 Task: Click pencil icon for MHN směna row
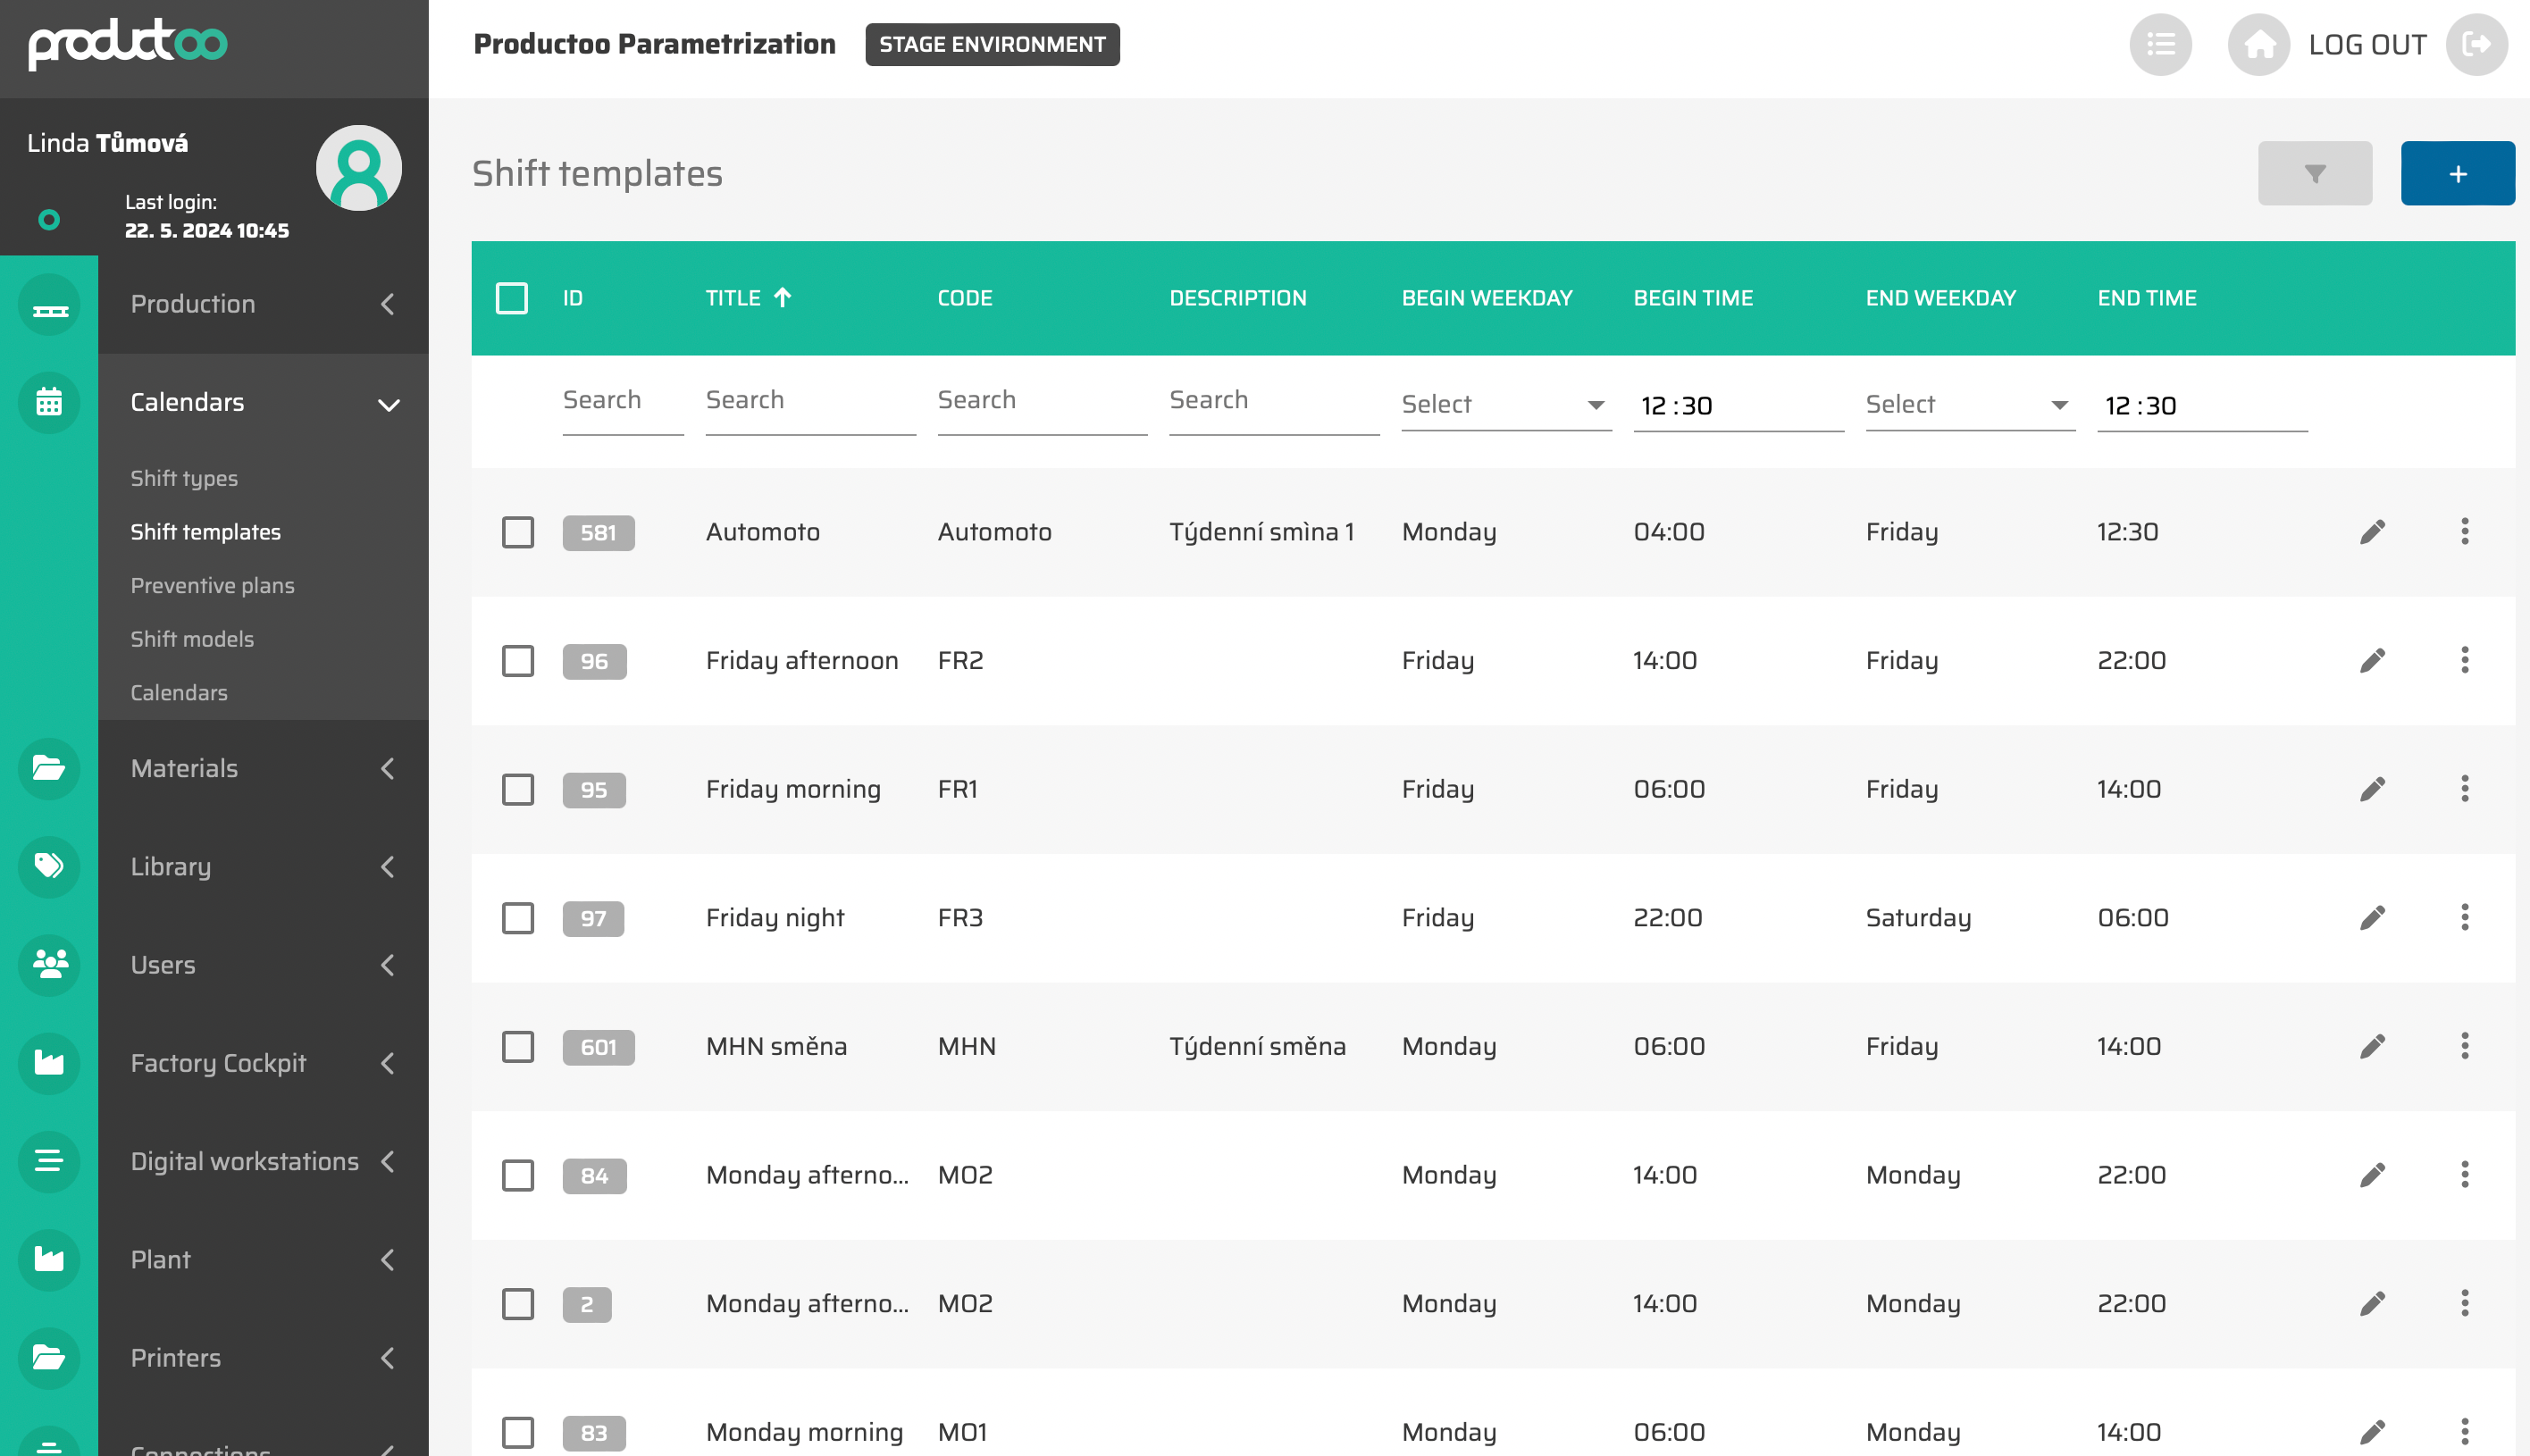(x=2372, y=1046)
